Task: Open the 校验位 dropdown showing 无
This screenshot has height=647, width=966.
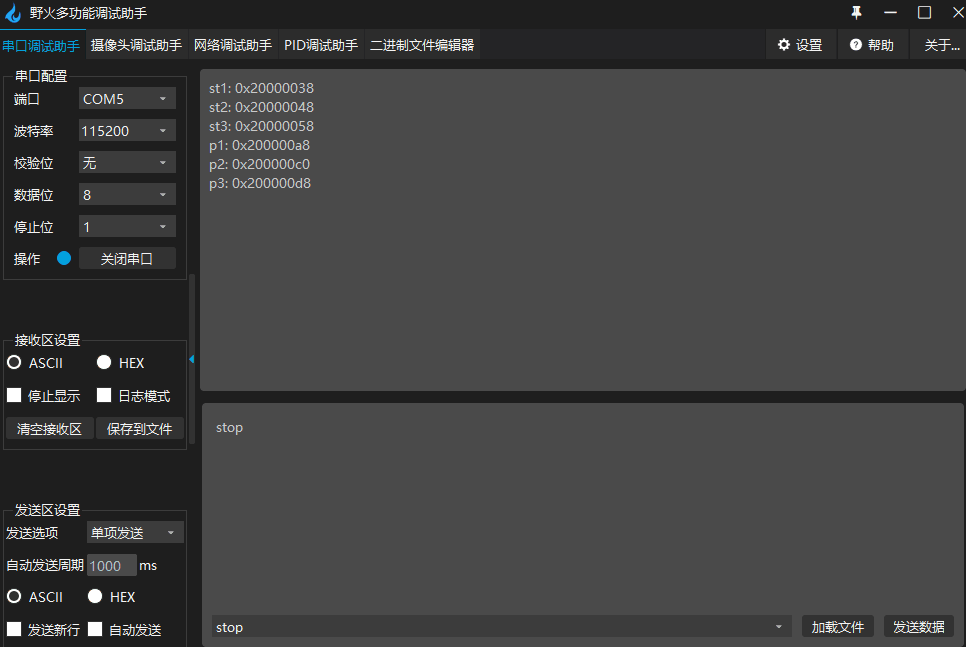Action: coord(127,163)
